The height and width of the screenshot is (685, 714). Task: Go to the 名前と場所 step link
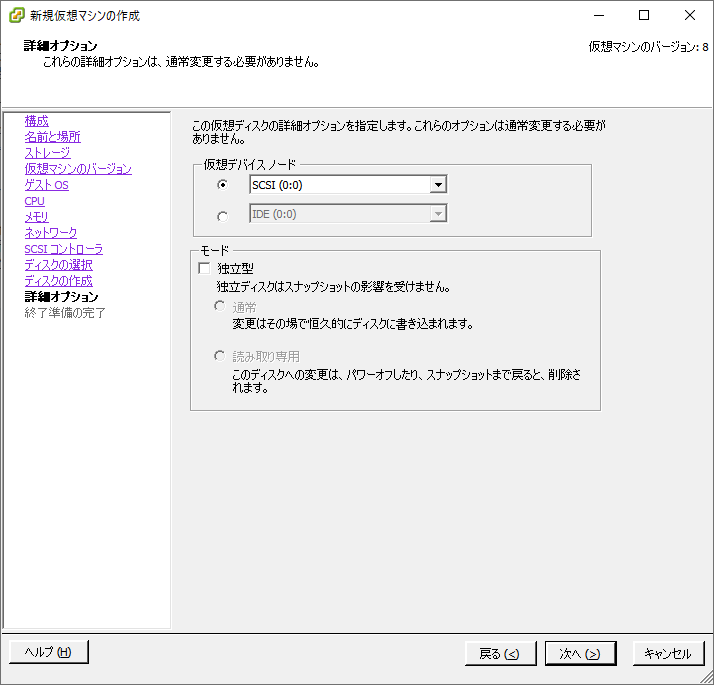coord(52,137)
